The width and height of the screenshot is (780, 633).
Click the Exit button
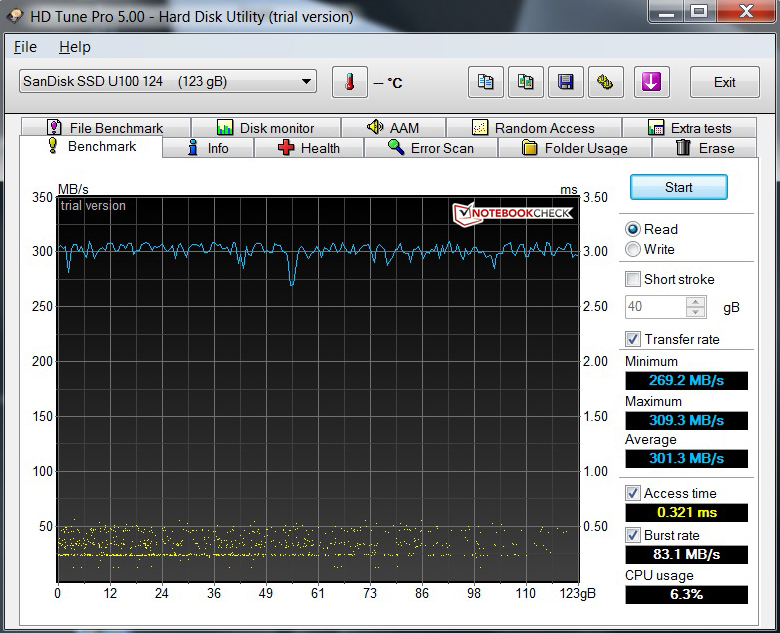725,82
